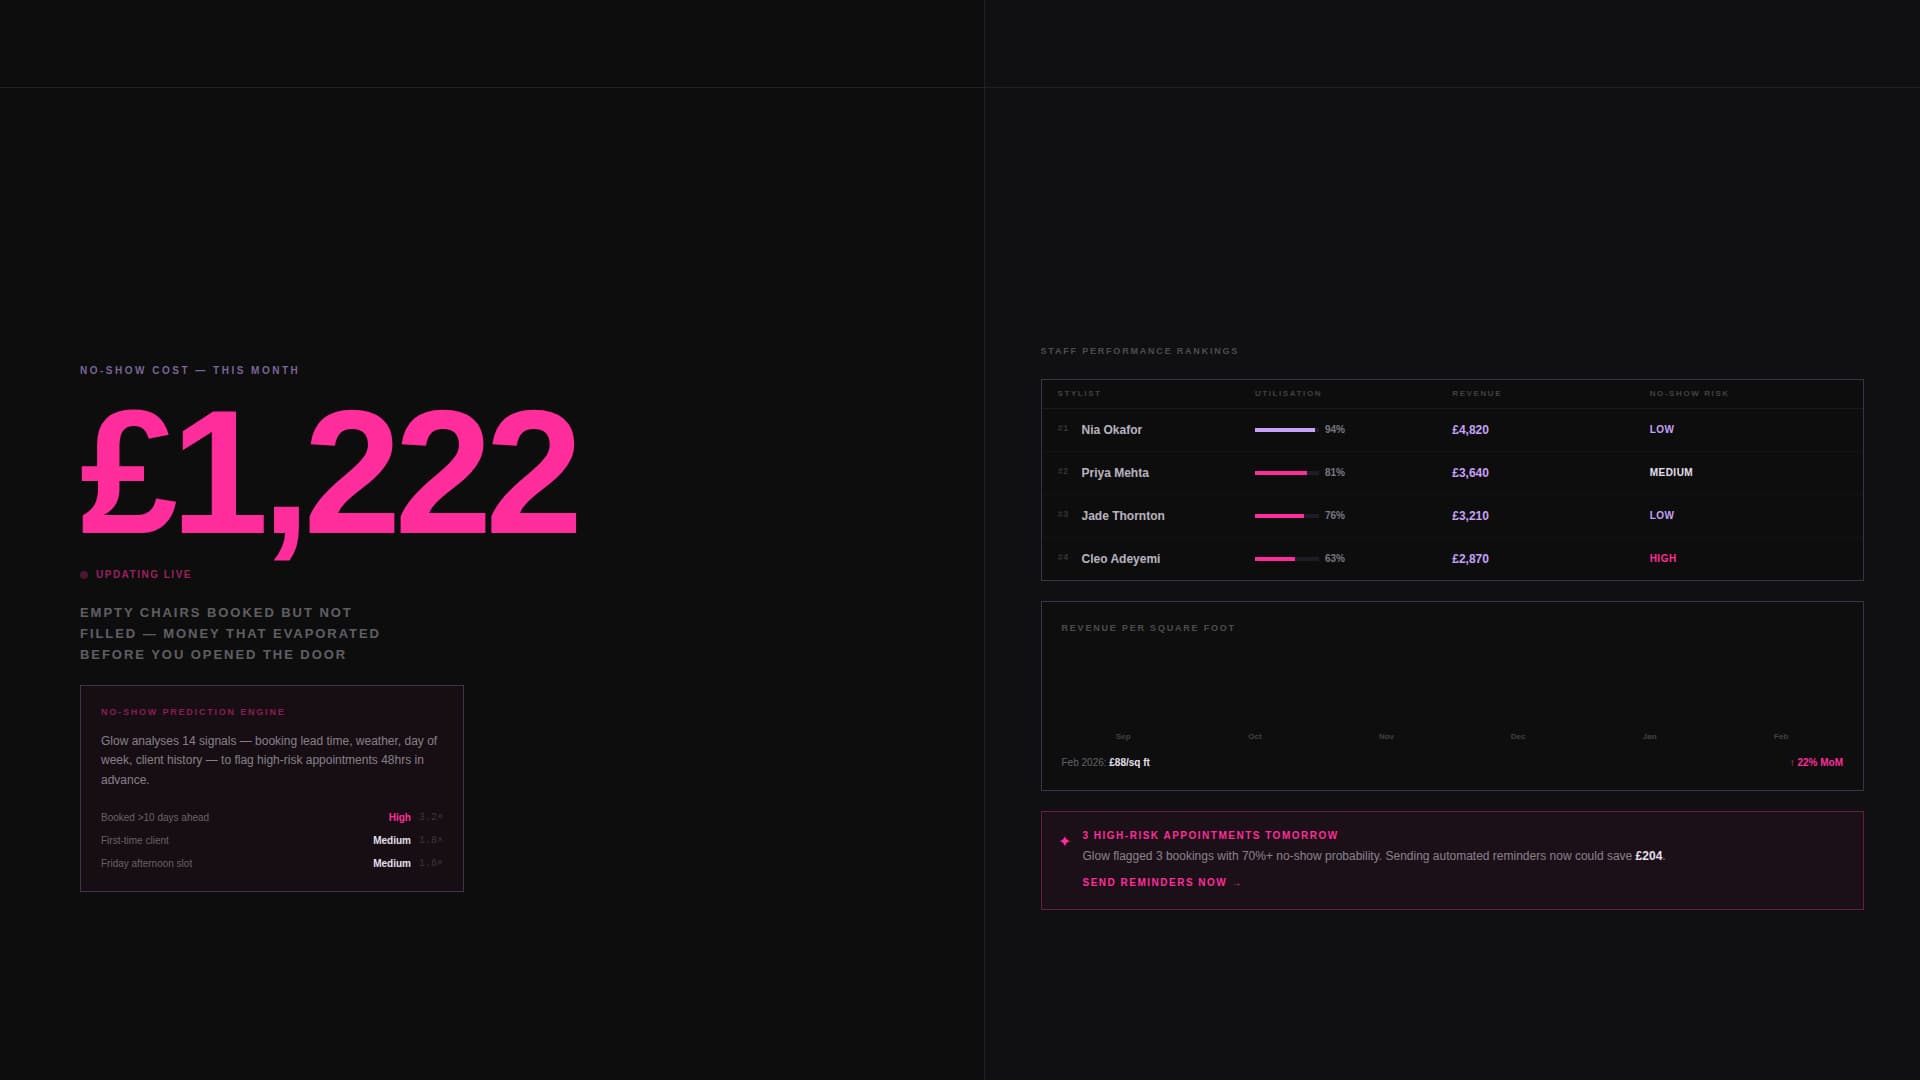
Task: Click the 63% utilisation value
Action: click(x=1335, y=559)
